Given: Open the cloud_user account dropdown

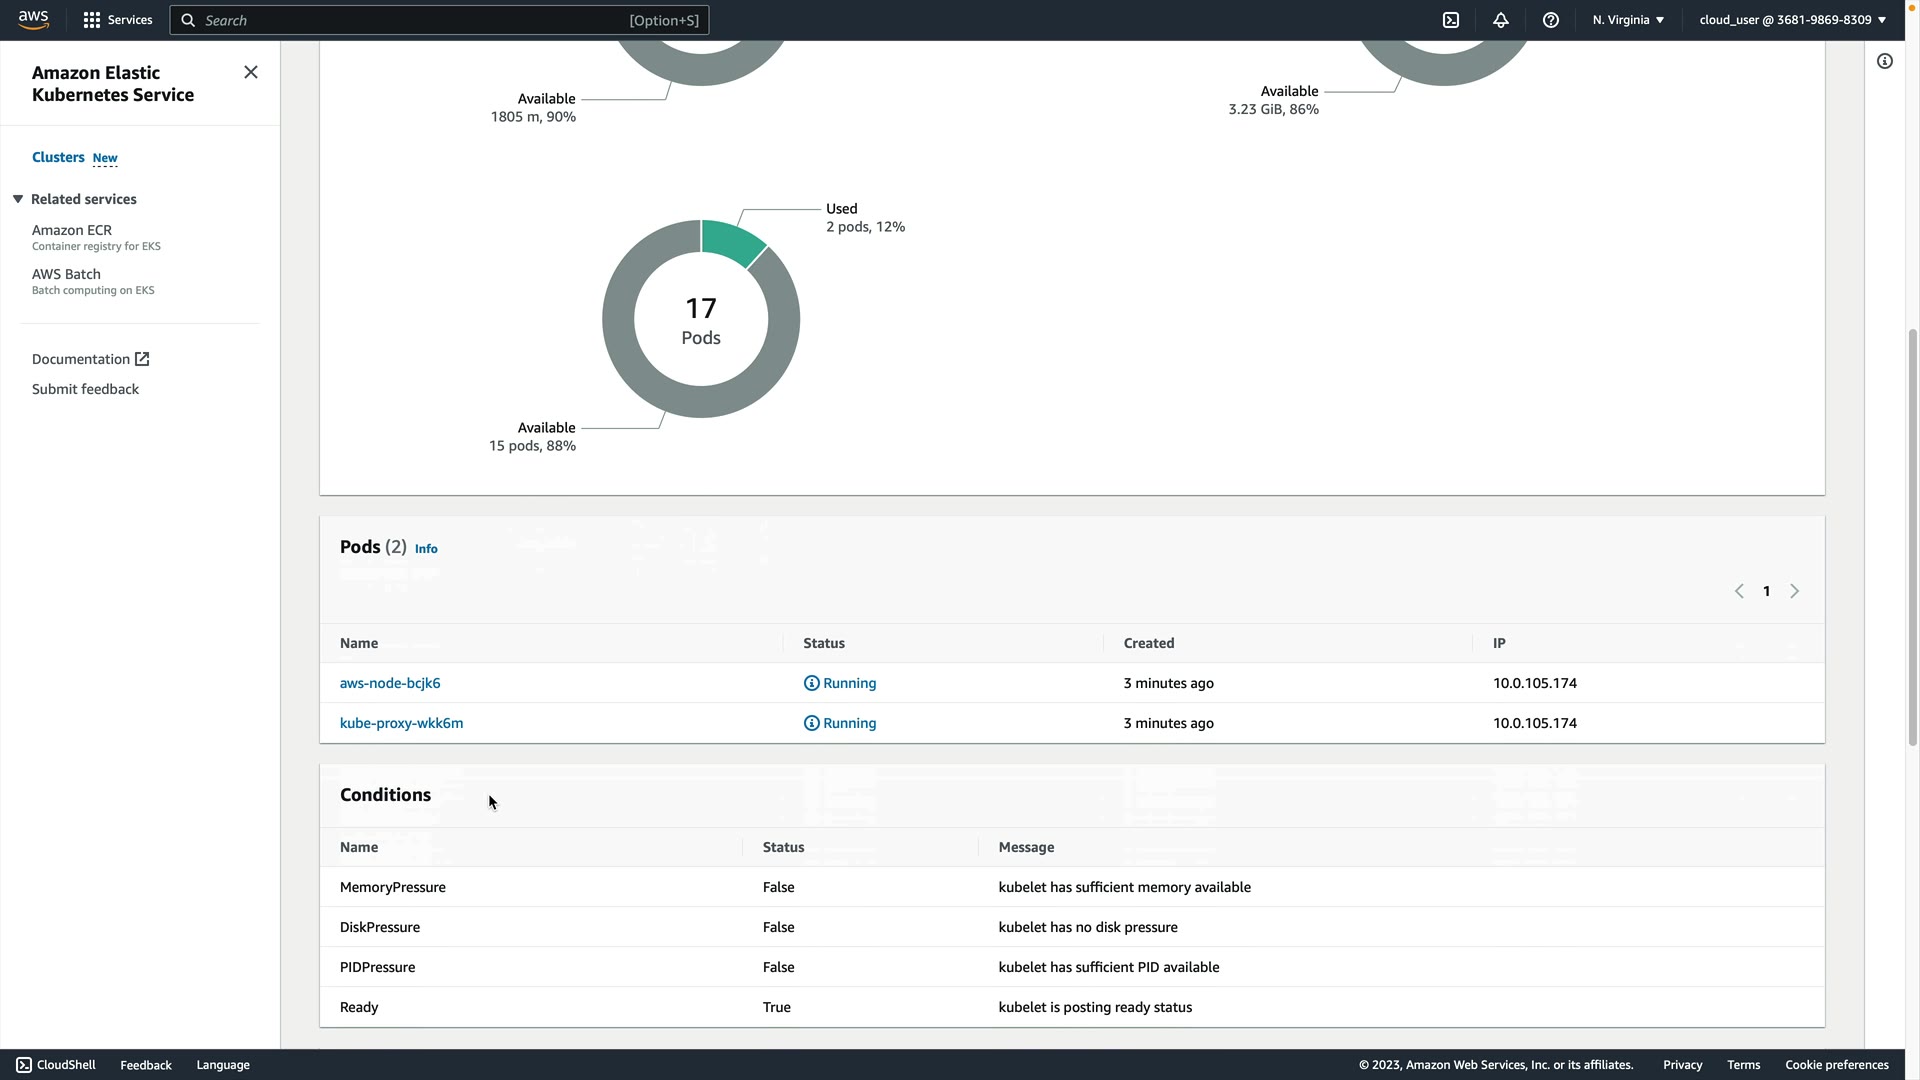Looking at the screenshot, I should coord(1792,20).
